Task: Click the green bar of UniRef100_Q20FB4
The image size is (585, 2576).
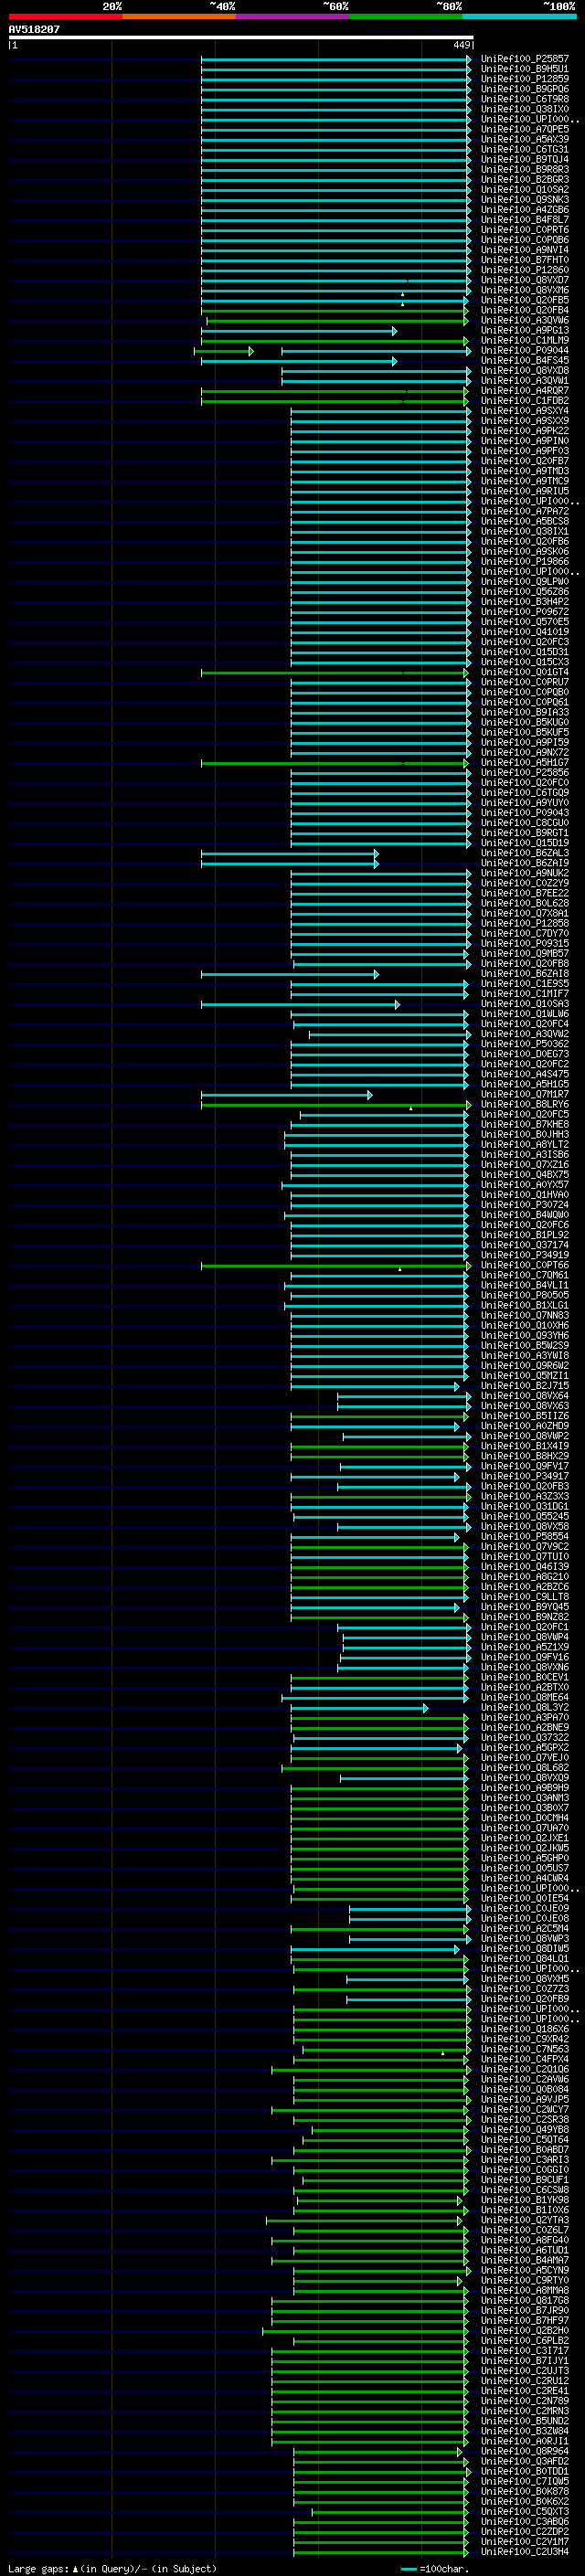Action: point(334,310)
